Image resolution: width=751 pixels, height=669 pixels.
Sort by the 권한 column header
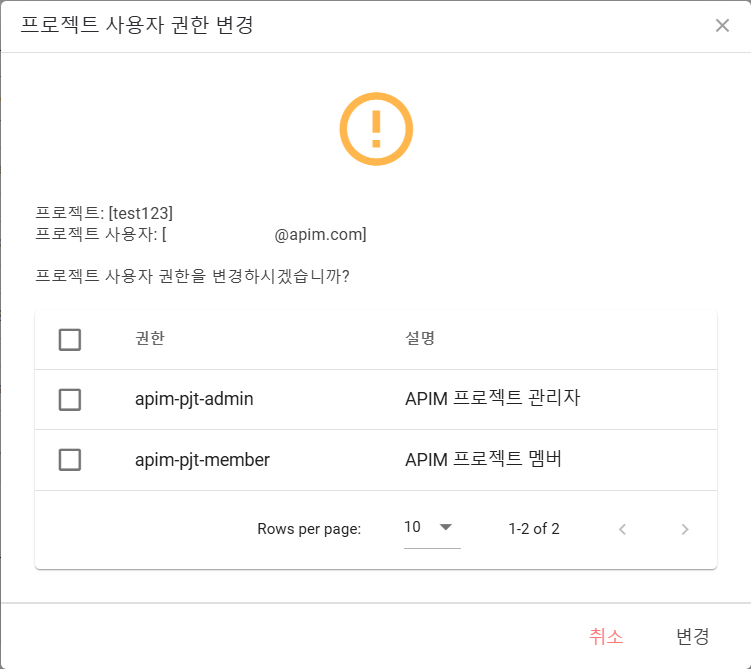[150, 338]
